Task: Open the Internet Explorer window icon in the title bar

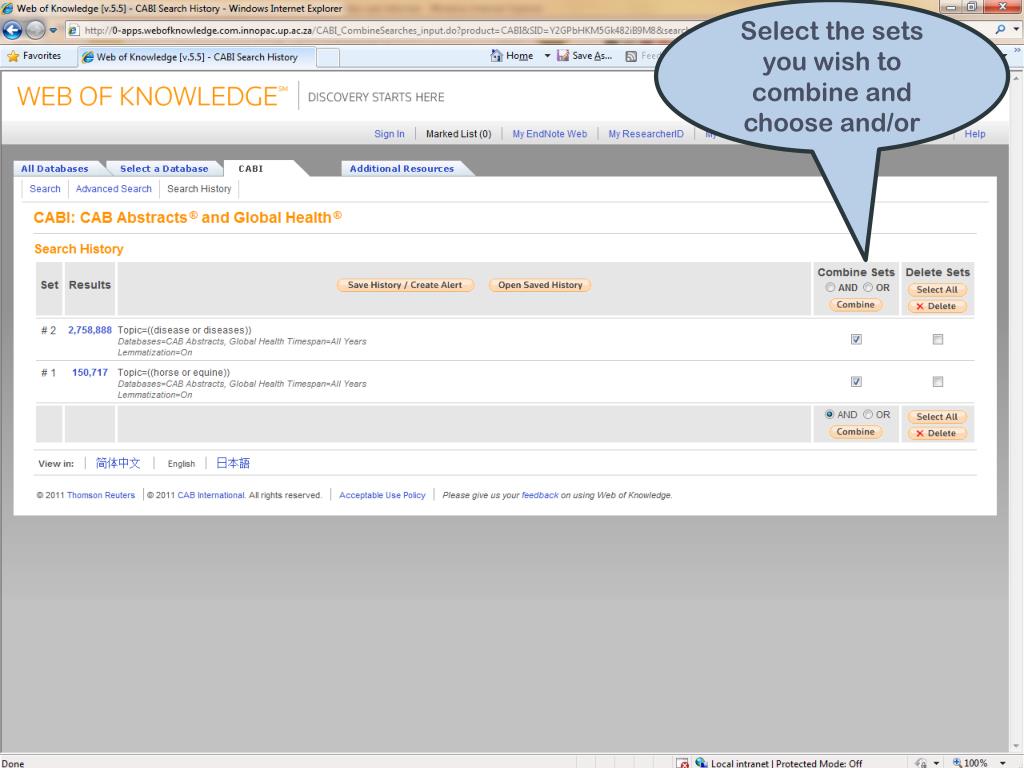Action: coord(7,8)
